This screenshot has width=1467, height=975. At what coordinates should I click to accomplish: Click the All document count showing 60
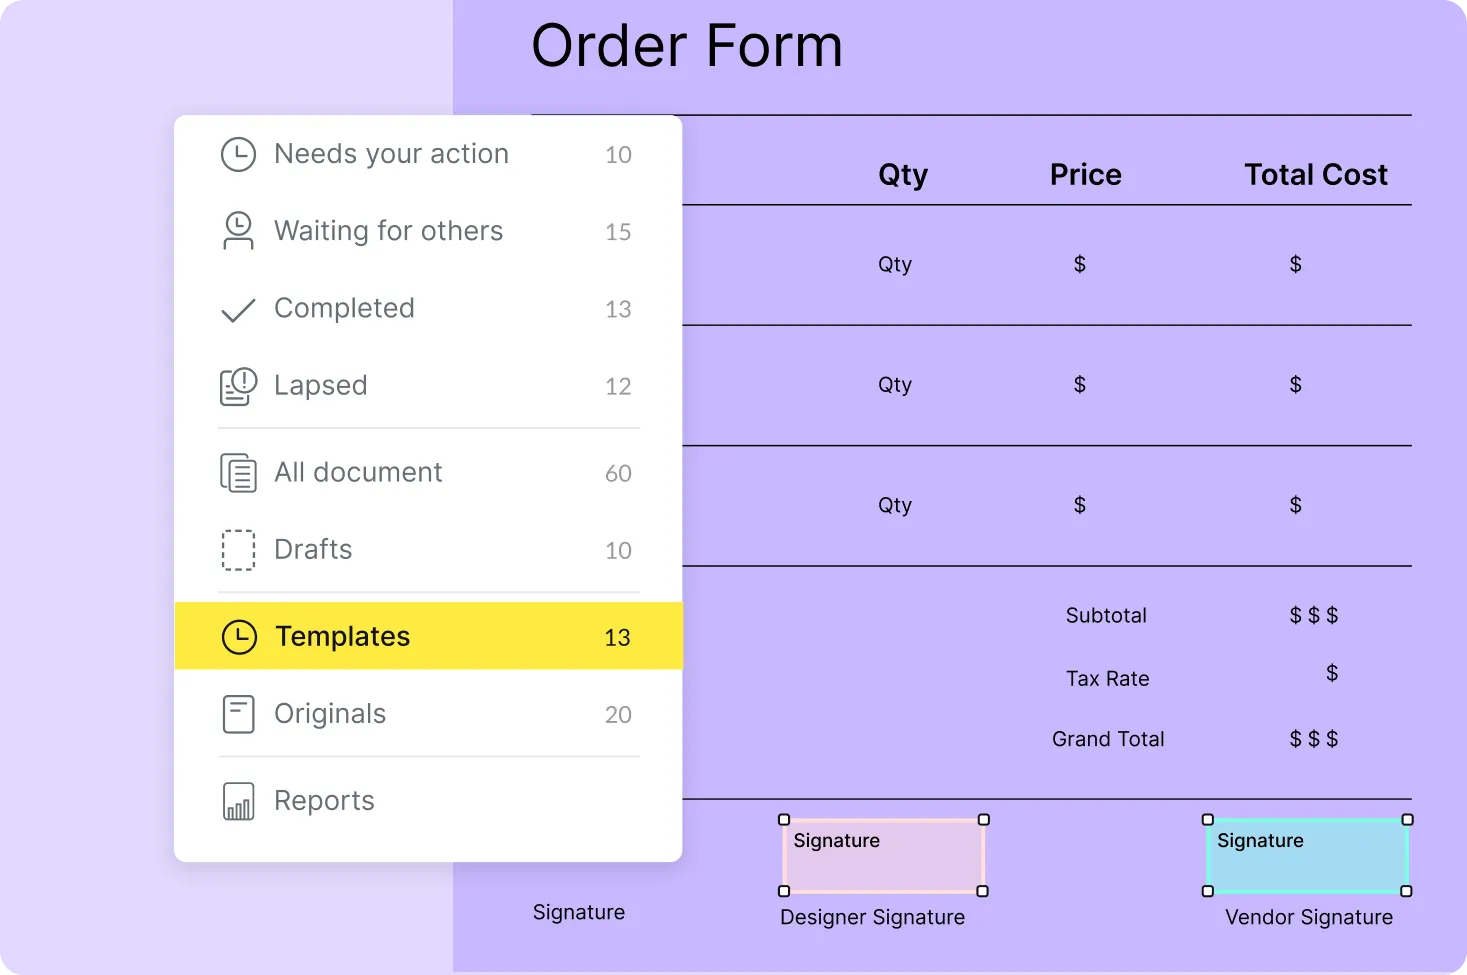[x=618, y=472]
